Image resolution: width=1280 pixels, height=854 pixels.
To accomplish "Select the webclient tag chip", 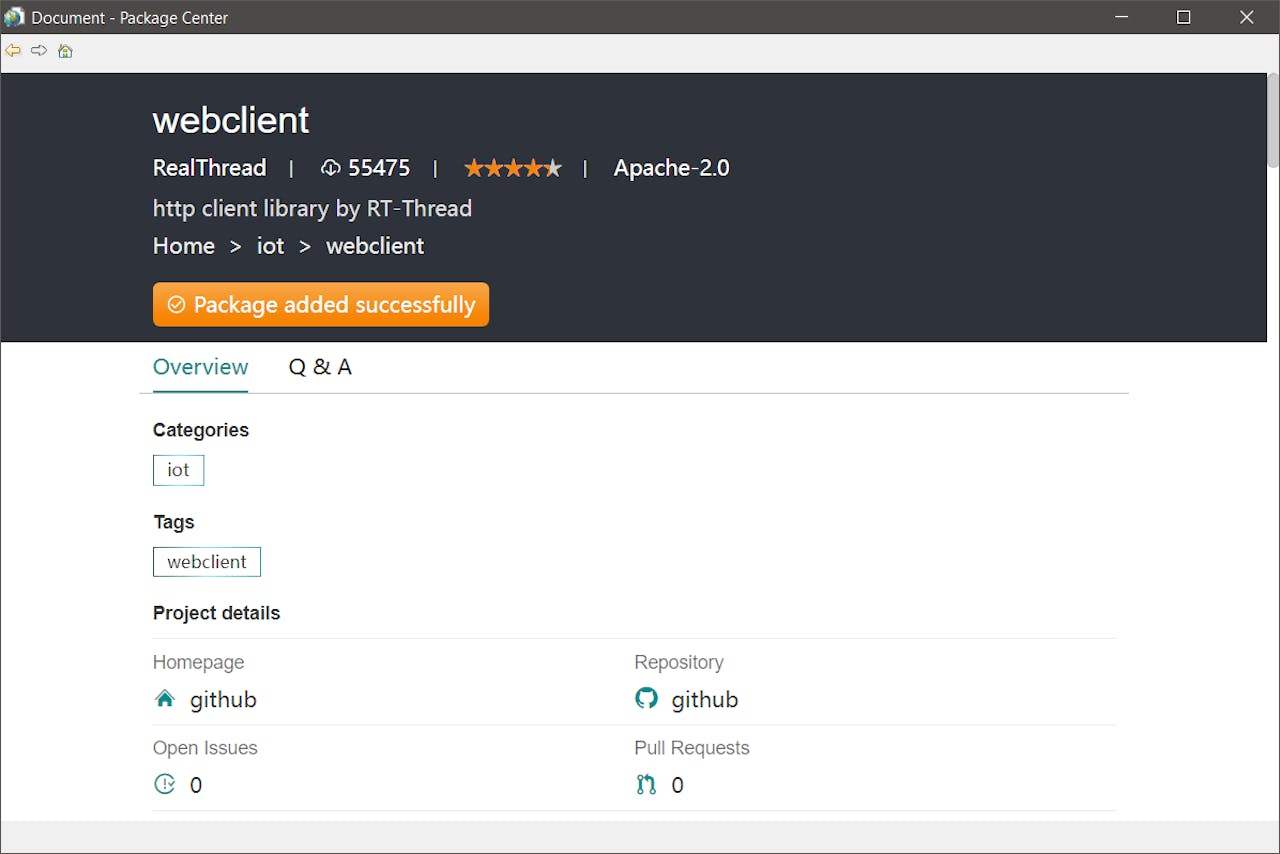I will [x=207, y=562].
